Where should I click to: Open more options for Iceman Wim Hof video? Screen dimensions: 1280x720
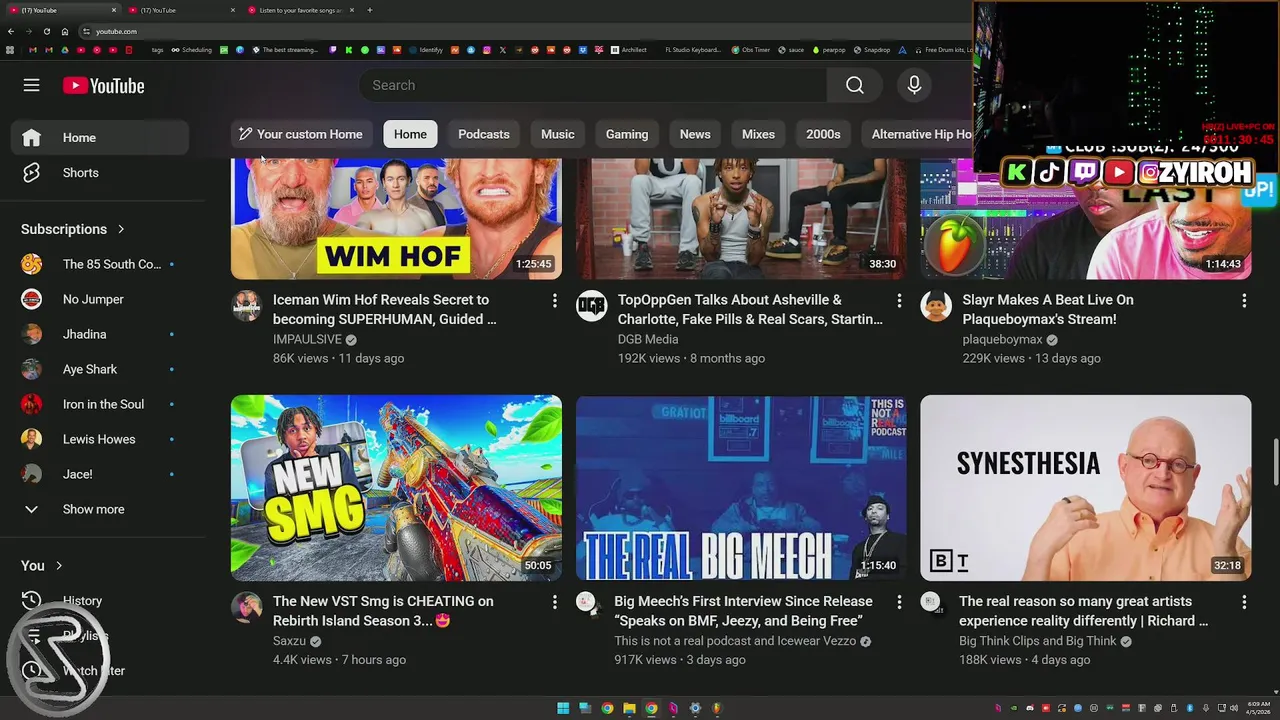(554, 301)
